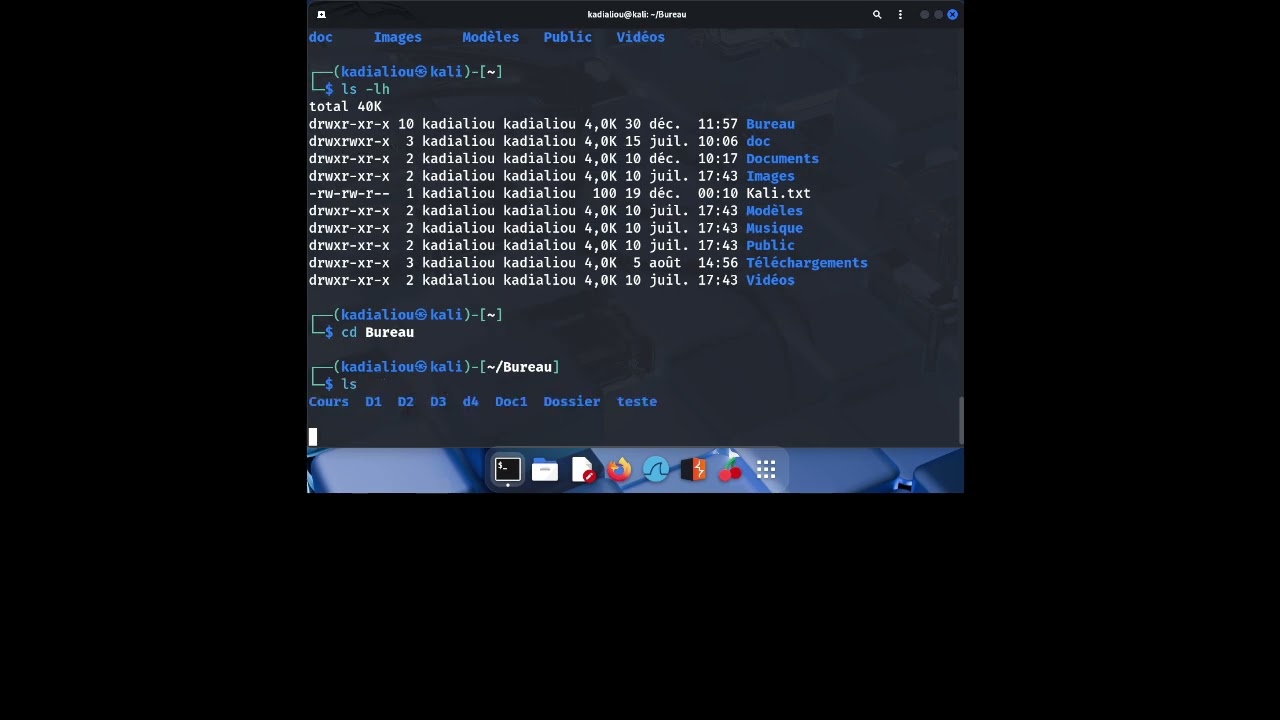Open the text editor dock icon
This screenshot has width=1280, height=720.
[x=583, y=470]
